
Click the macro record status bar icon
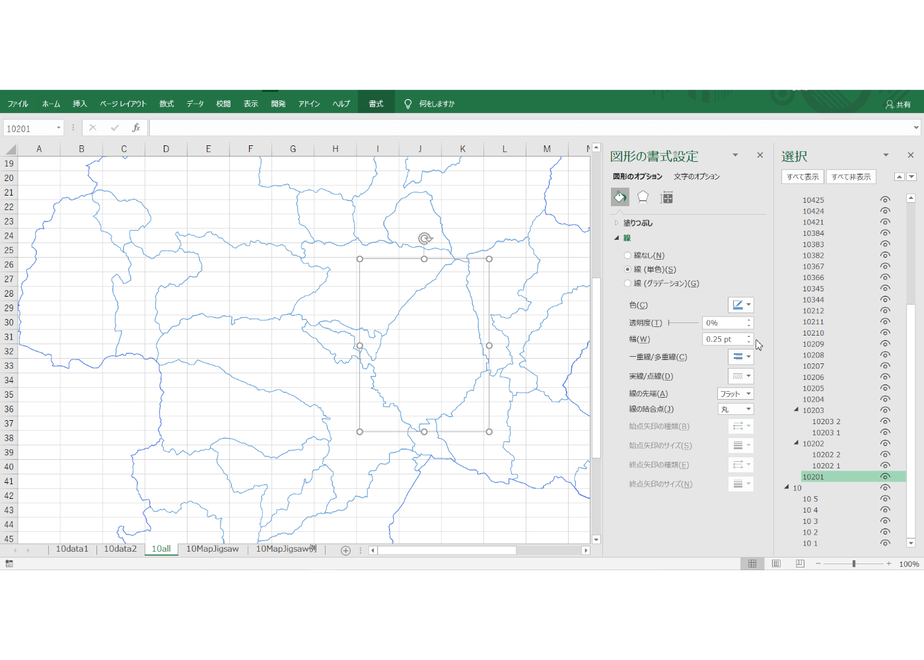[x=9, y=564]
